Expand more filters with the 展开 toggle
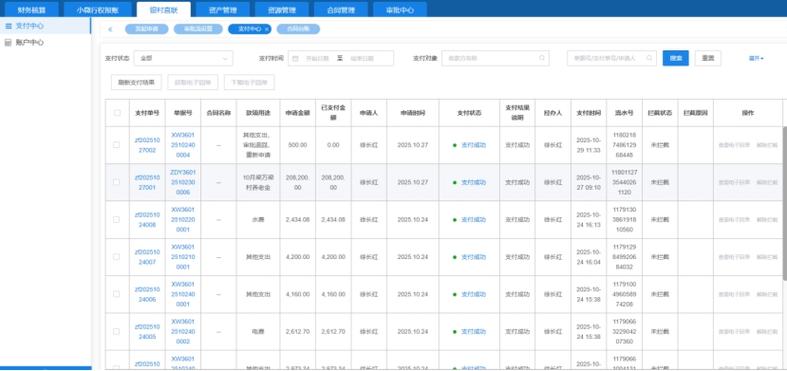The width and height of the screenshot is (787, 371). tap(756, 58)
